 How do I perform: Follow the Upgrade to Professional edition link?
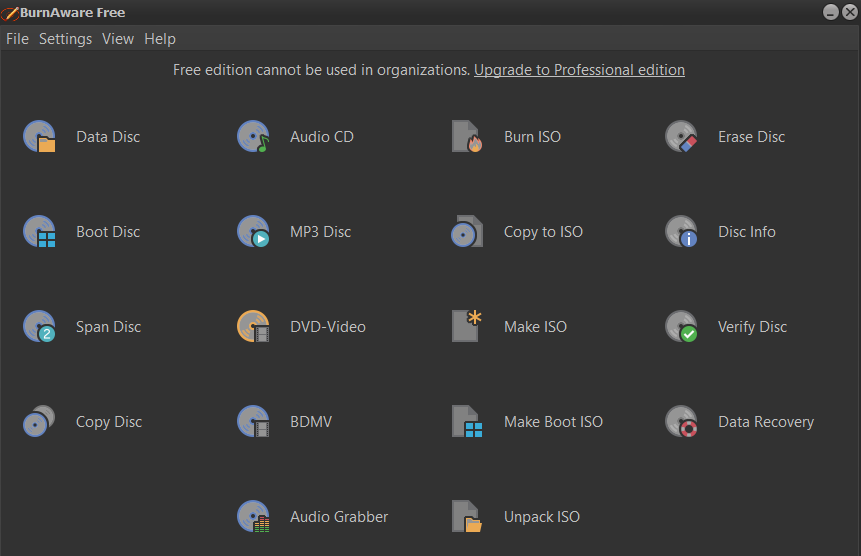(579, 70)
